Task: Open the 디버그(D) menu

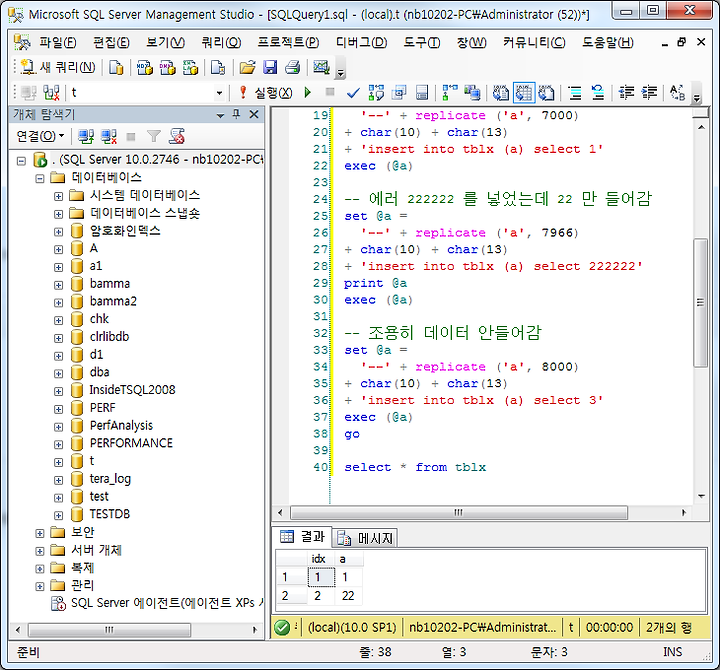Action: [361, 43]
